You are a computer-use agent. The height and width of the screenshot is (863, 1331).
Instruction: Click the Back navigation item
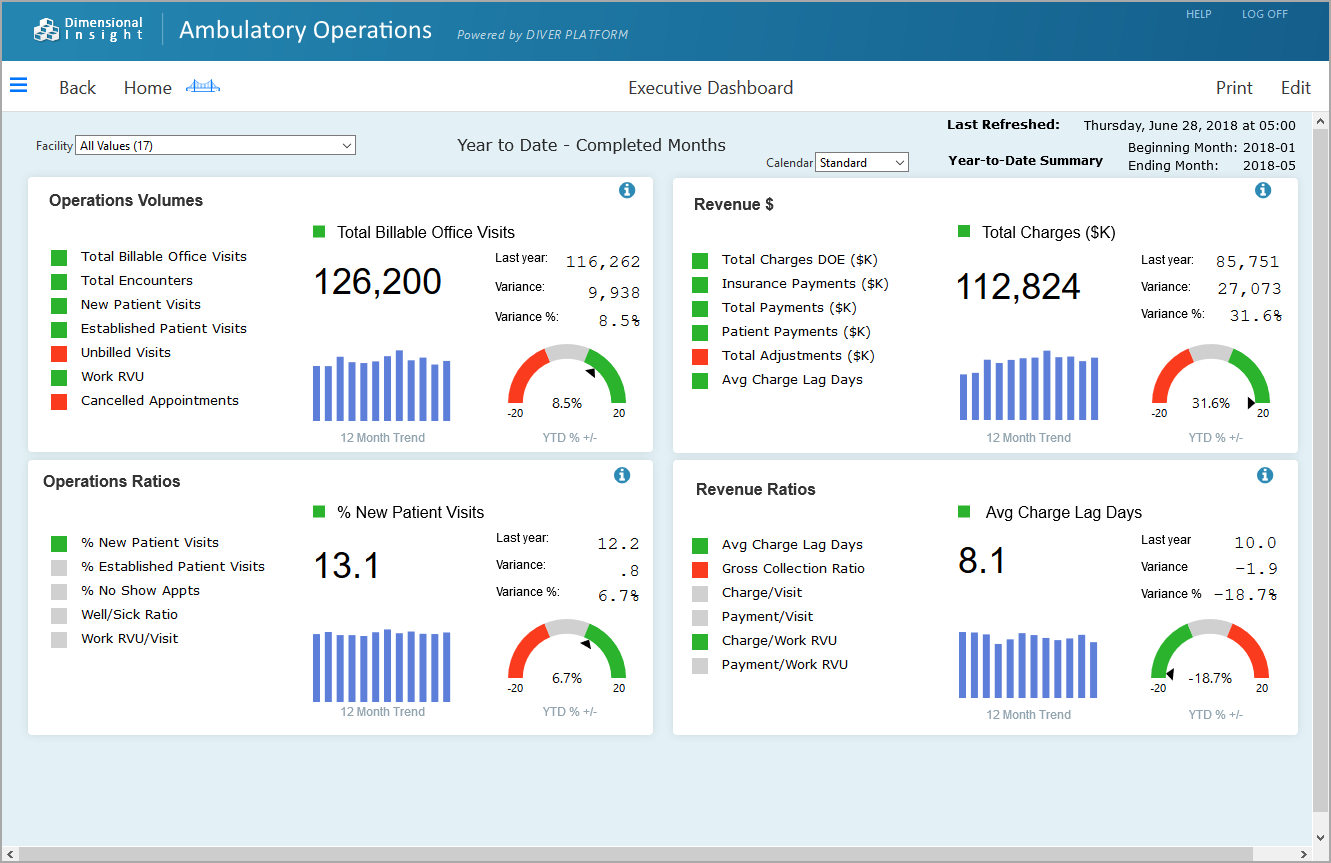tap(77, 88)
